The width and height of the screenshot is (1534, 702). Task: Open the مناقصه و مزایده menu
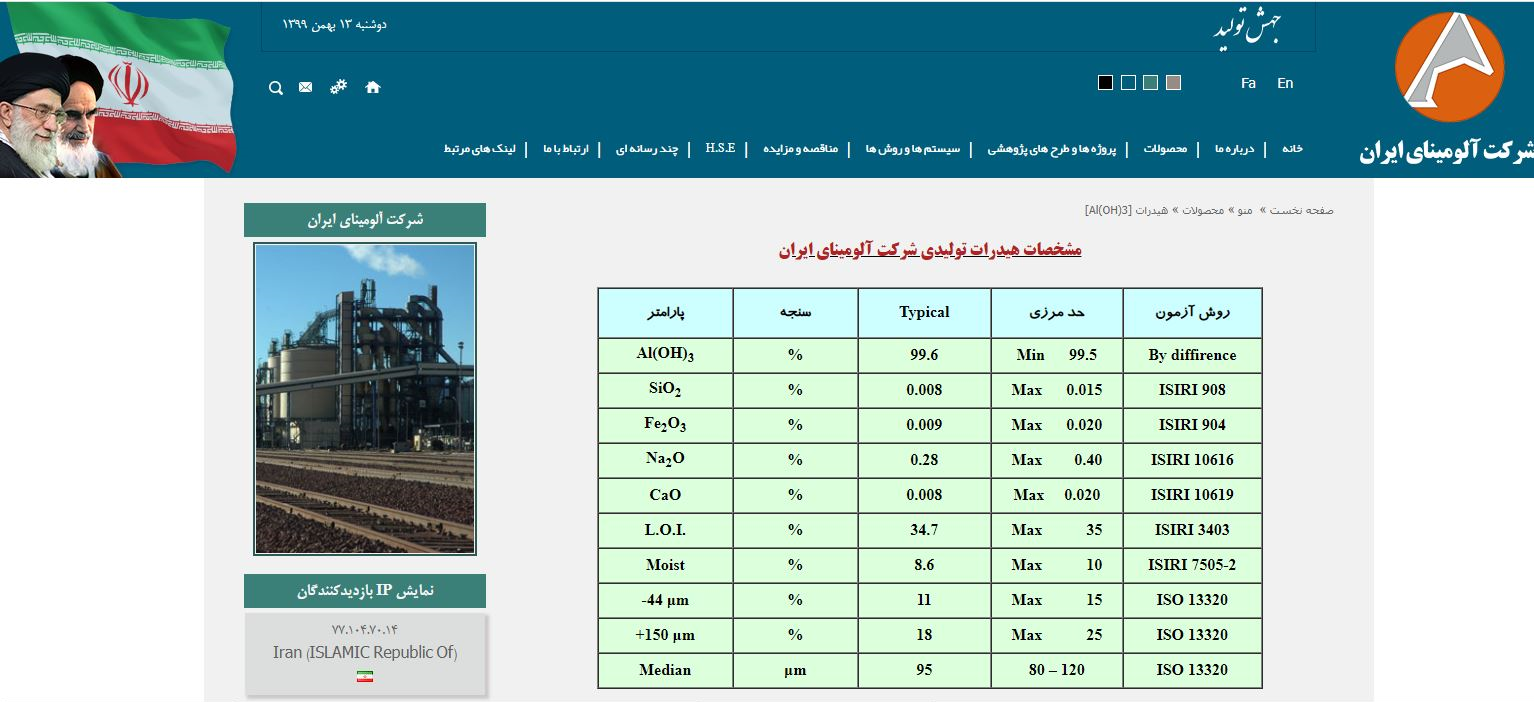801,149
